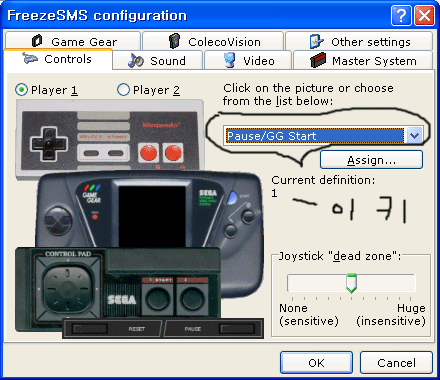
Task: Click the Other settings tab icon
Action: point(316,41)
